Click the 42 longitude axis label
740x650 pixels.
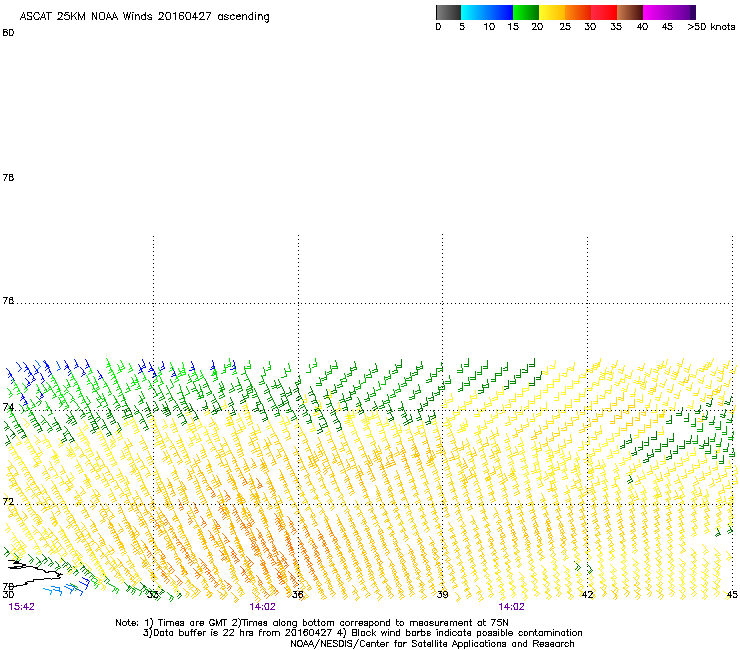[587, 595]
